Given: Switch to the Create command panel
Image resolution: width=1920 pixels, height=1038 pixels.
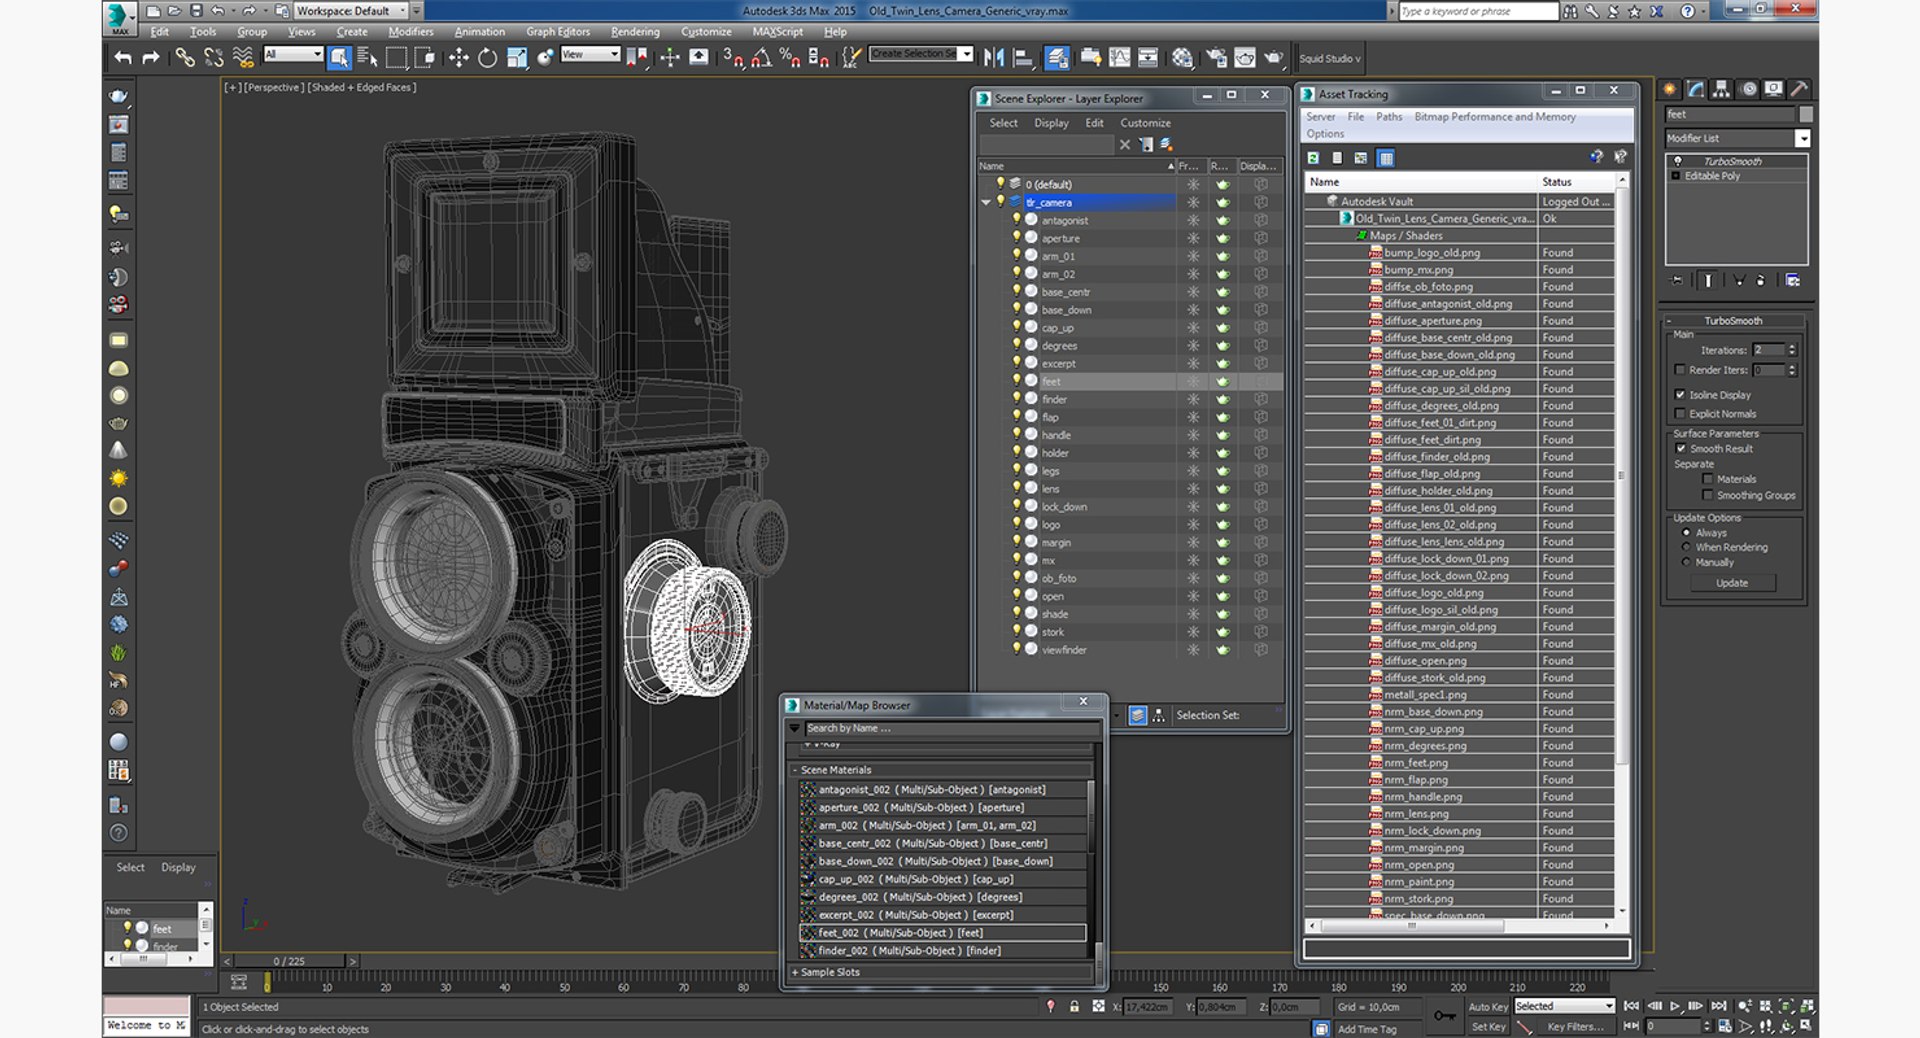Looking at the screenshot, I should coord(1670,89).
